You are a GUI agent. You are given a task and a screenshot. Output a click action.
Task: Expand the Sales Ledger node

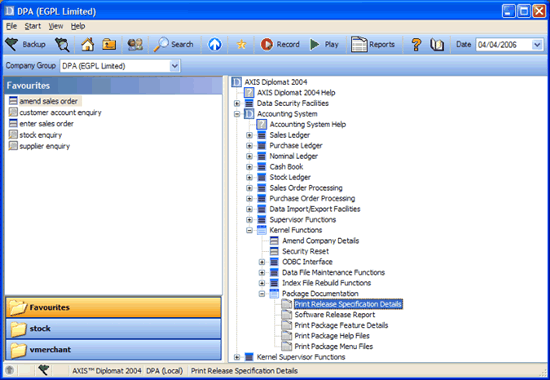(x=249, y=135)
